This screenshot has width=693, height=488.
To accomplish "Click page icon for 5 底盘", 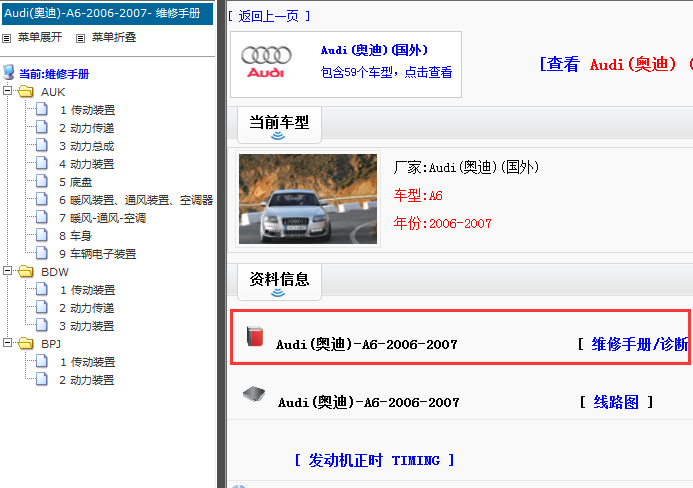I will tap(42, 181).
